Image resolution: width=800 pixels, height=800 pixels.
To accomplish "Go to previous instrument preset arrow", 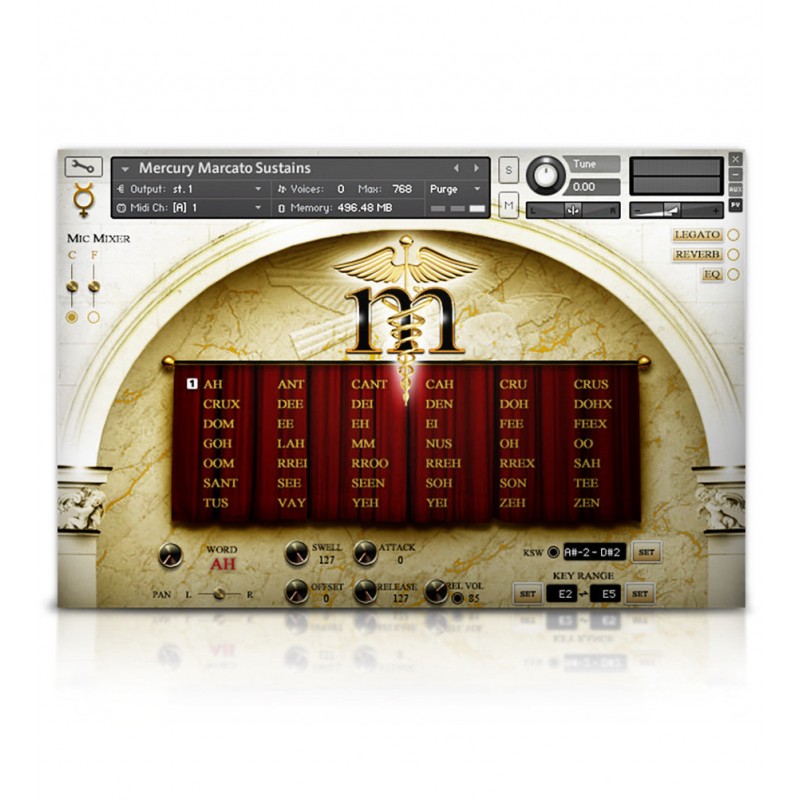I will (x=457, y=168).
